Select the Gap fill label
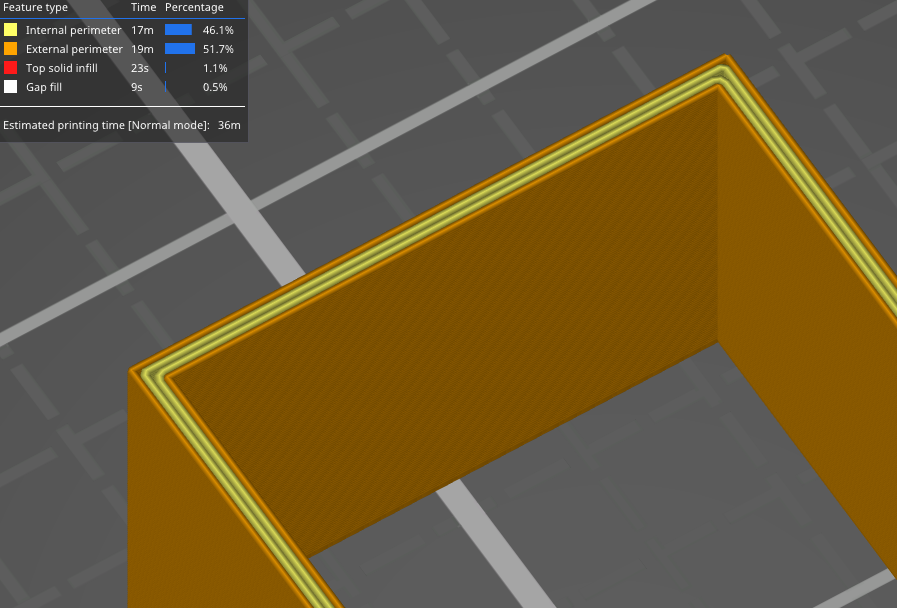Viewport: 897px width, 608px height. tap(43, 87)
